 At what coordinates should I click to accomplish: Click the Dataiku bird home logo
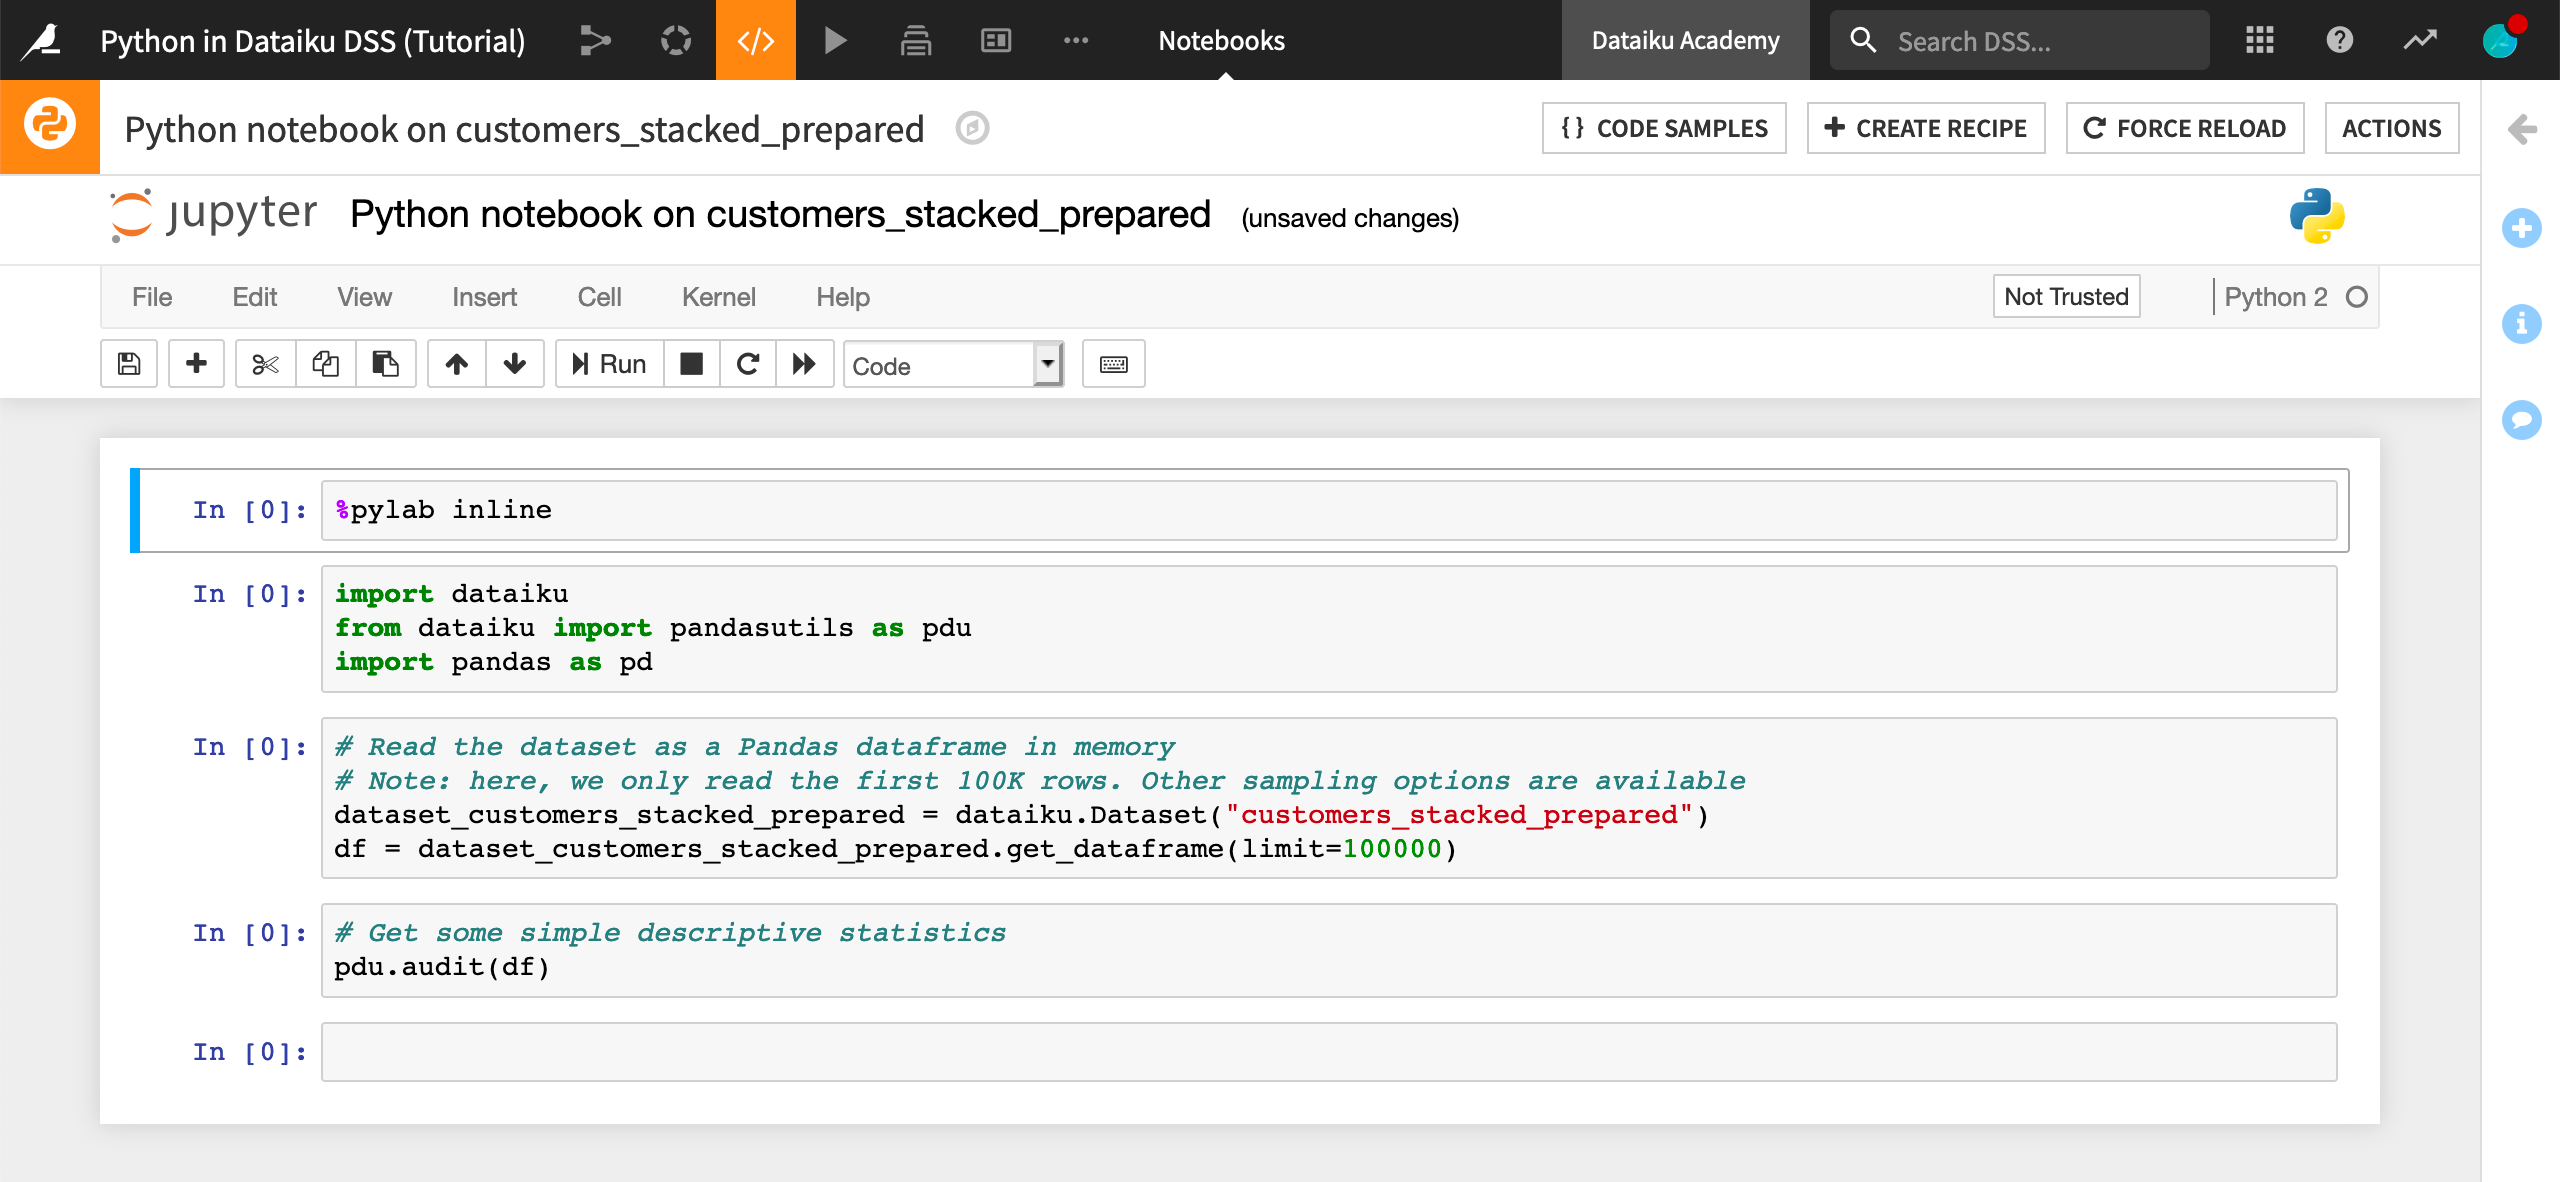[42, 40]
